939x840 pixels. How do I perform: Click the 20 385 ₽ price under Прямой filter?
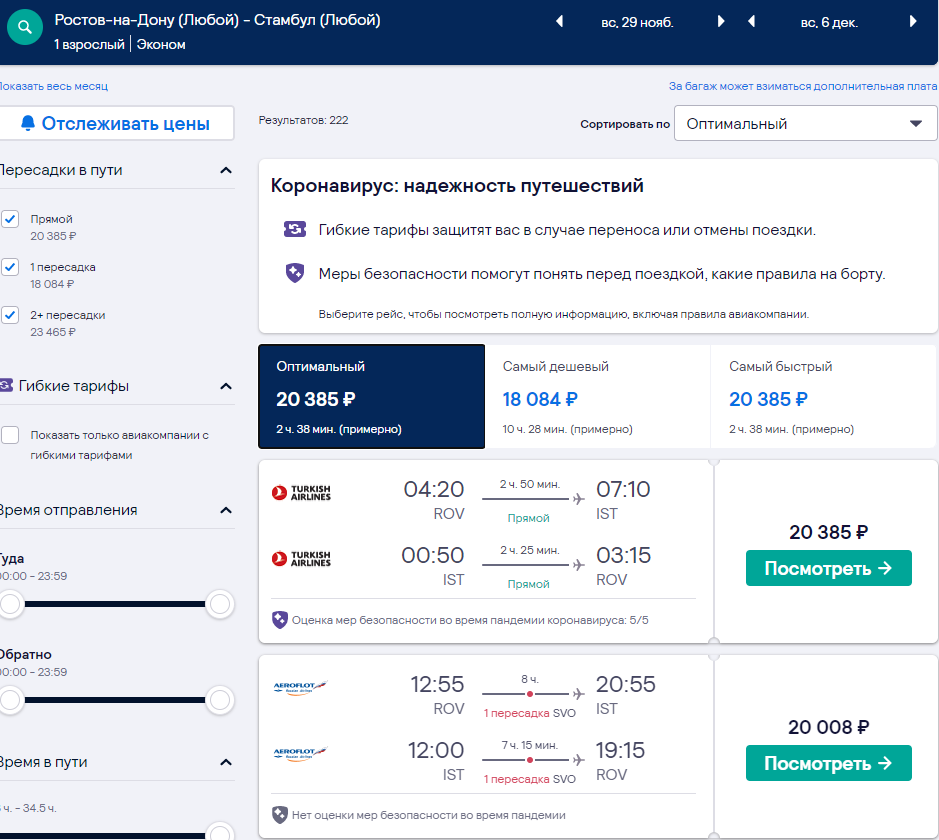click(x=53, y=236)
